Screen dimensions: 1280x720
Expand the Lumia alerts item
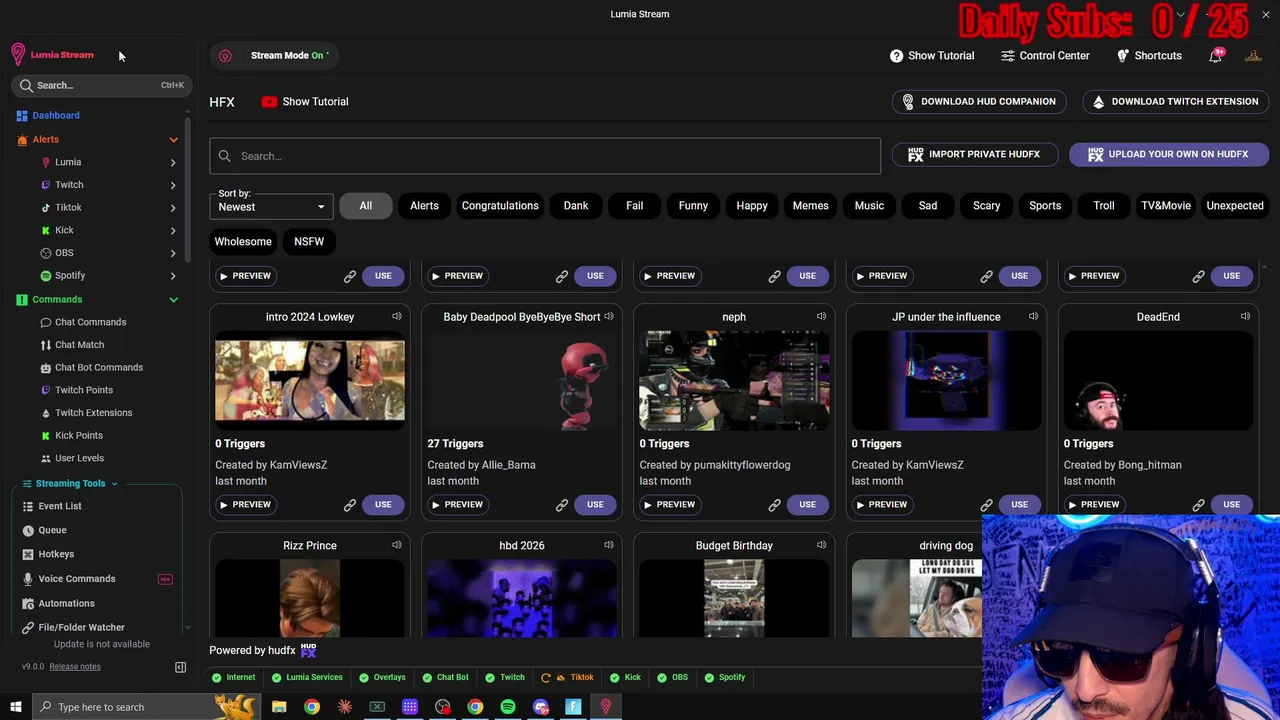(x=173, y=162)
